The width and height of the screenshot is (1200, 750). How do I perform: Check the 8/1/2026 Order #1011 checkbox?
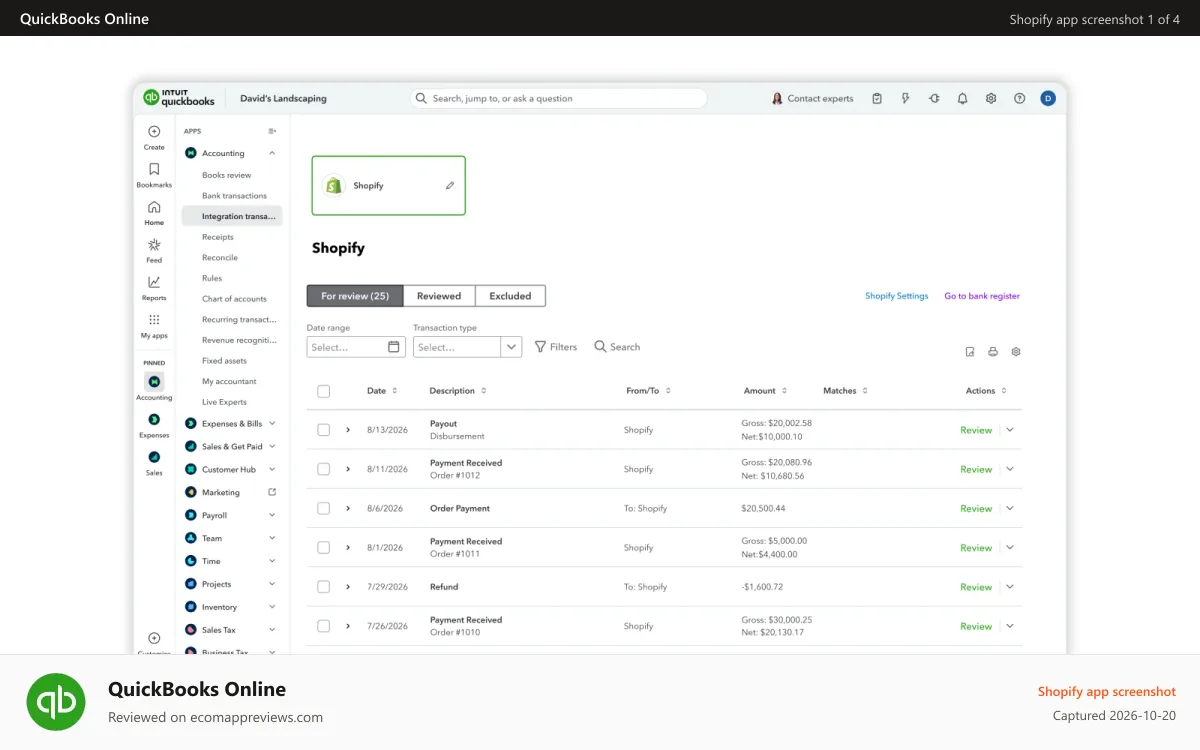(323, 547)
